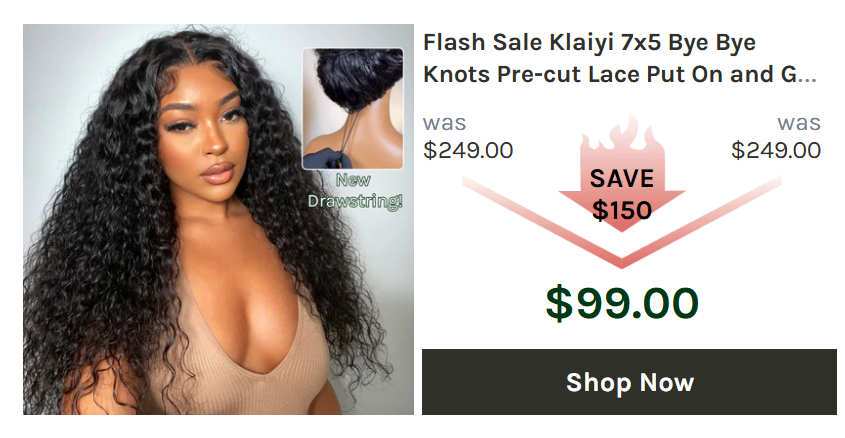Open the Flash Sale Klaiyi product title
The width and height of the screenshot is (845, 438).
click(620, 58)
